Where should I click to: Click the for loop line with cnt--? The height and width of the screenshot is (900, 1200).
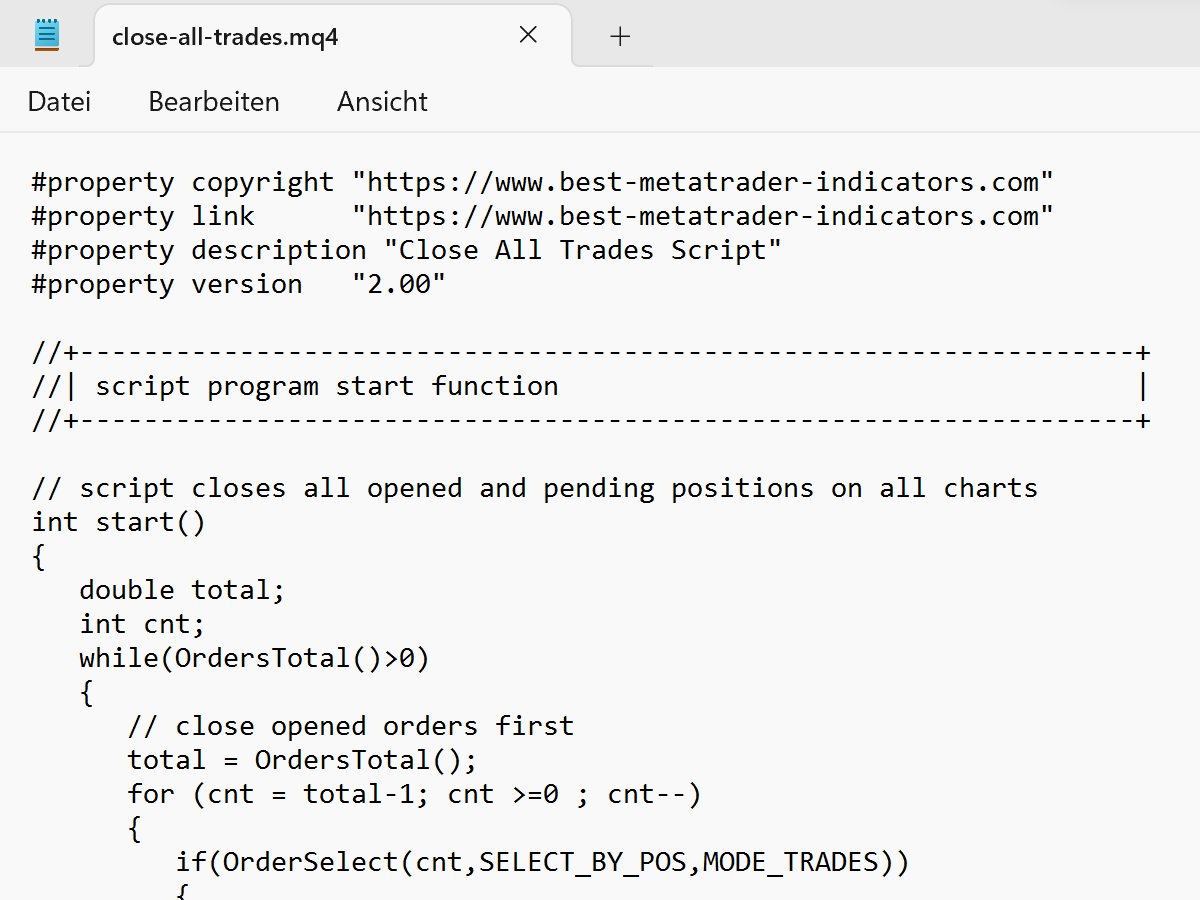click(413, 793)
